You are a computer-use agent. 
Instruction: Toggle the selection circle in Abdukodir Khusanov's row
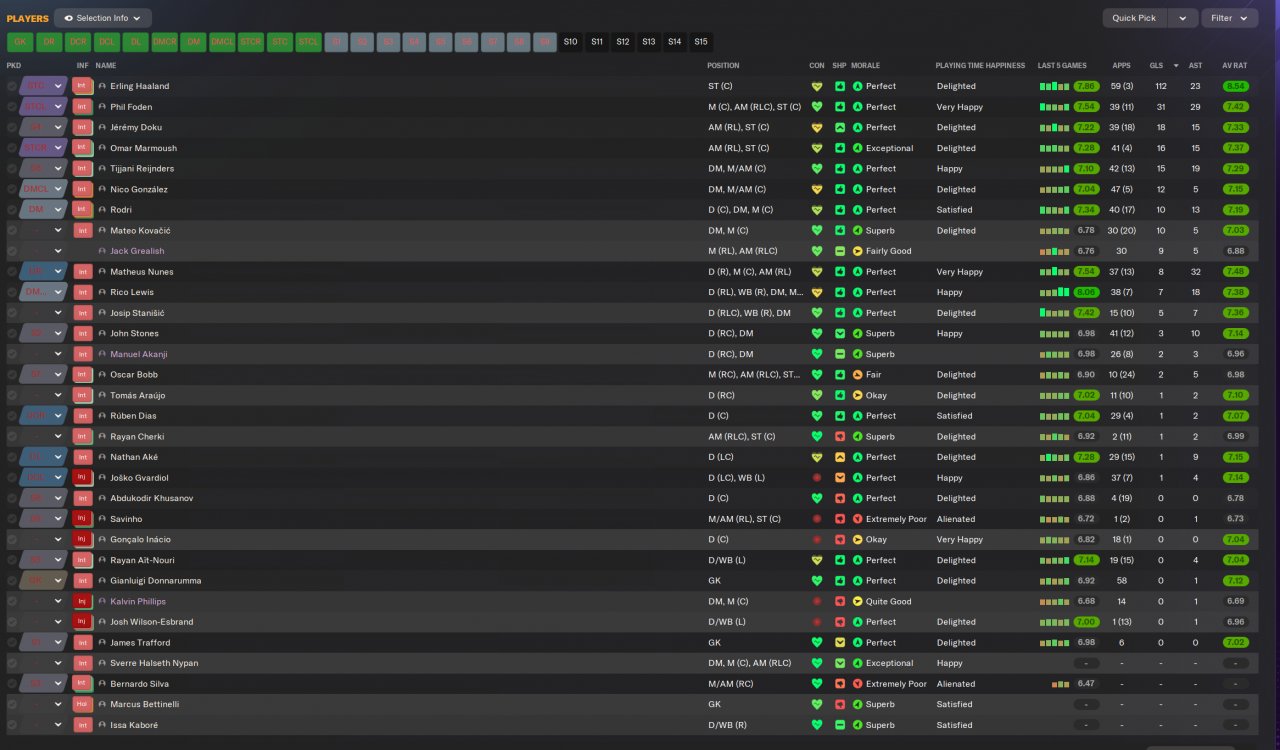pyautogui.click(x=12, y=498)
